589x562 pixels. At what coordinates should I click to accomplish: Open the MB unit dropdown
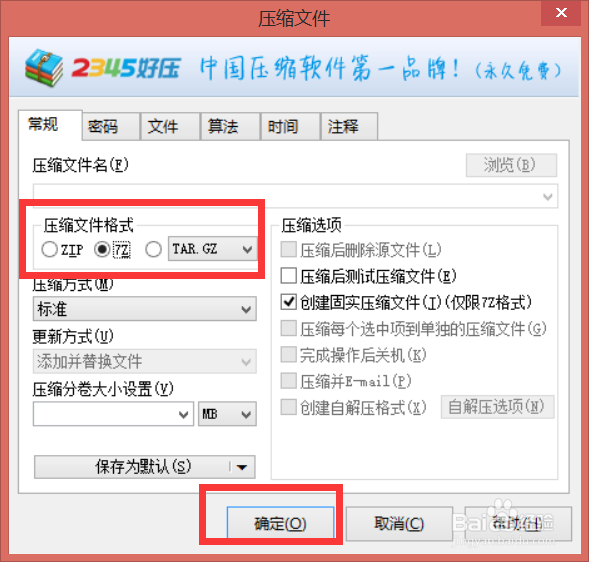point(227,414)
